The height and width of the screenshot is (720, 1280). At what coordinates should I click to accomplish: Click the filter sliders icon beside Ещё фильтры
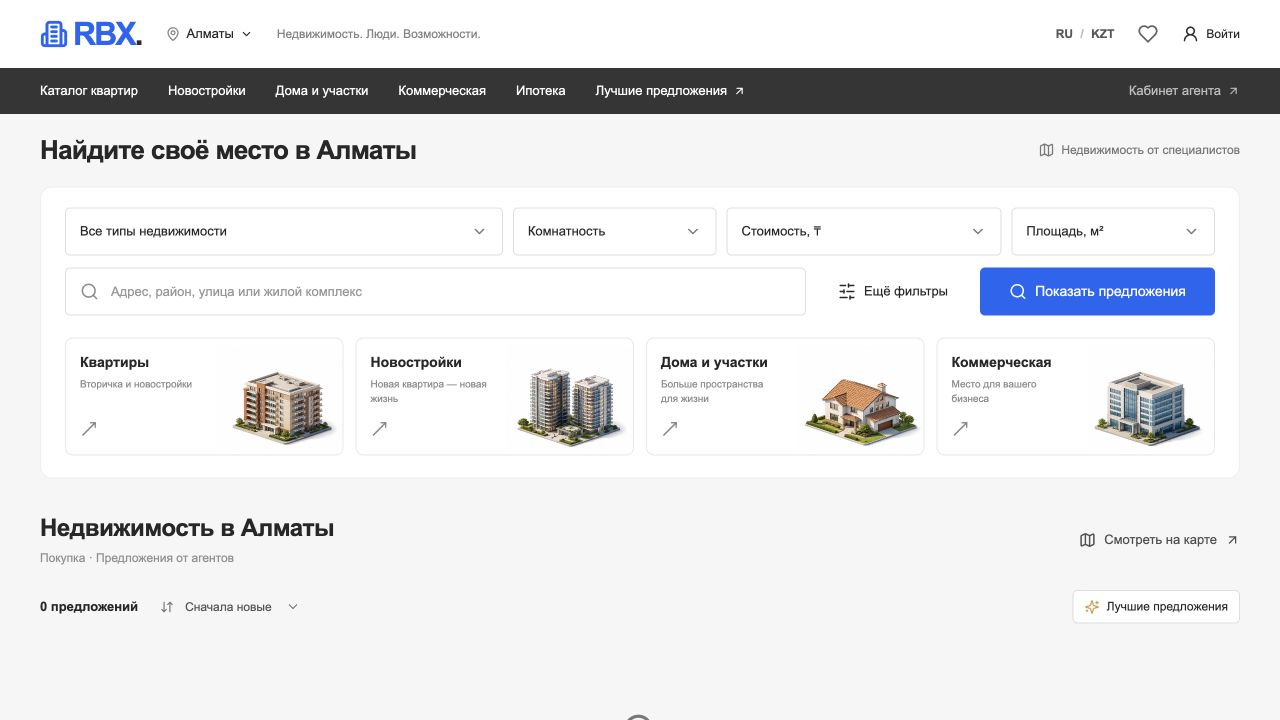[847, 292]
